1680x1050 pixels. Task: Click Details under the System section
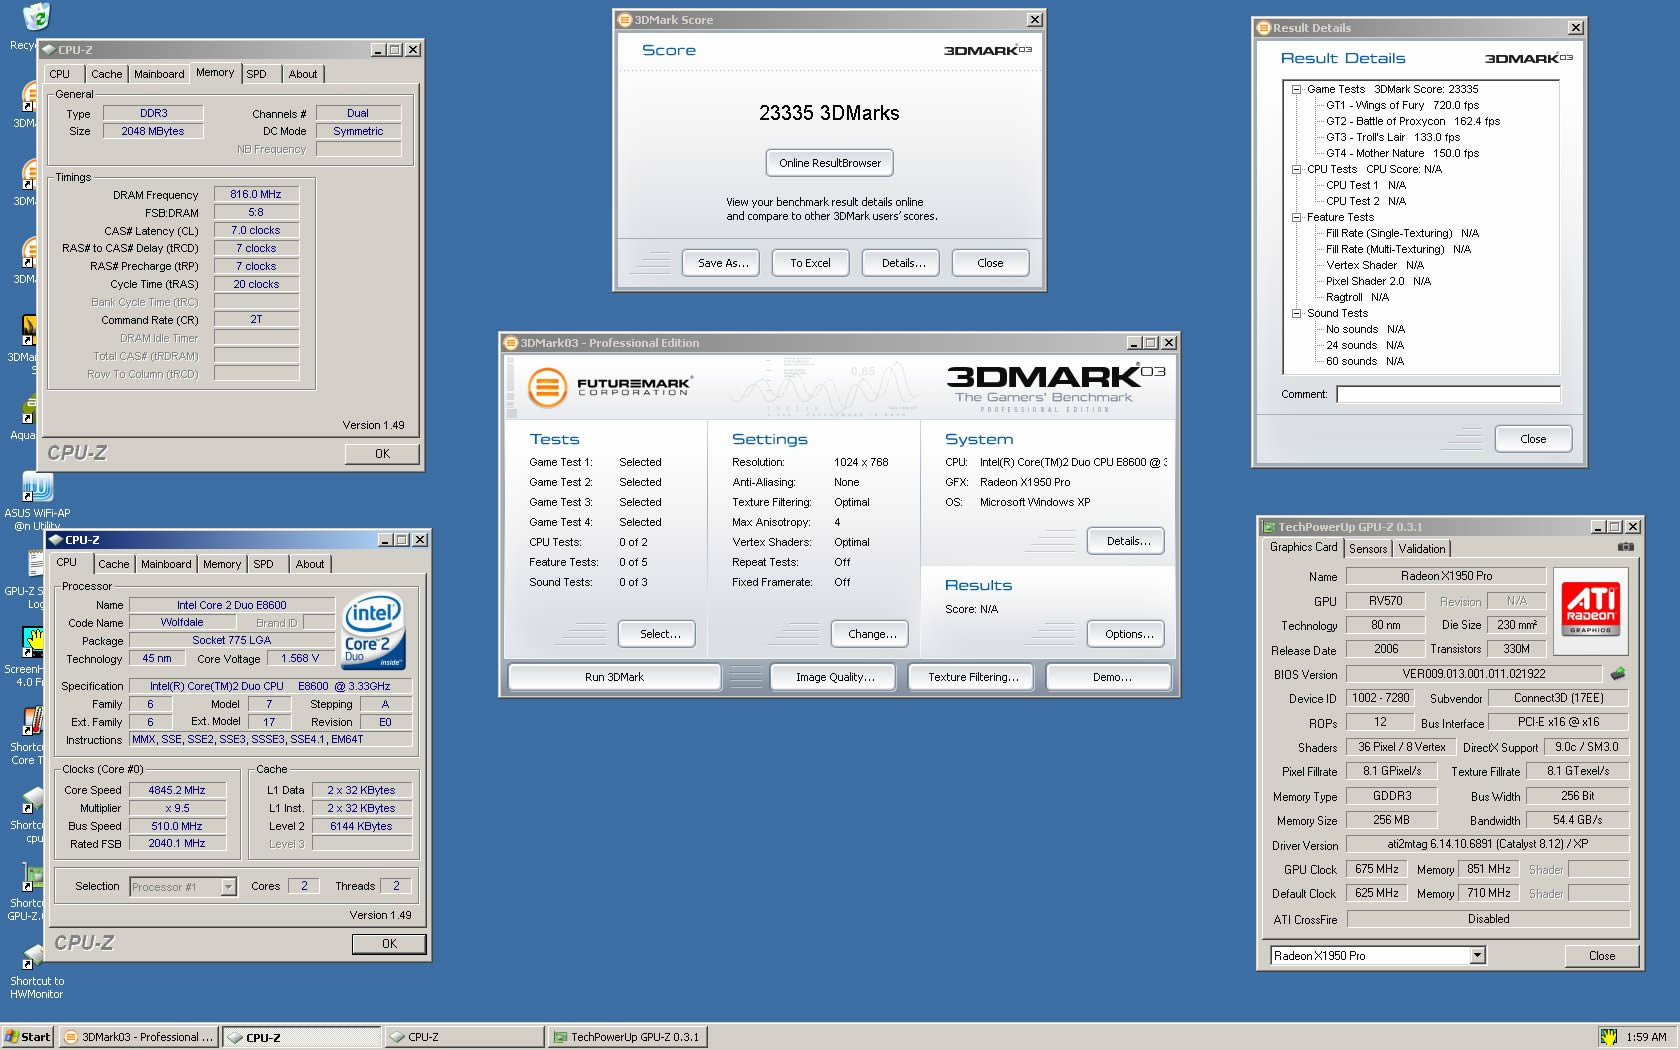(1126, 541)
